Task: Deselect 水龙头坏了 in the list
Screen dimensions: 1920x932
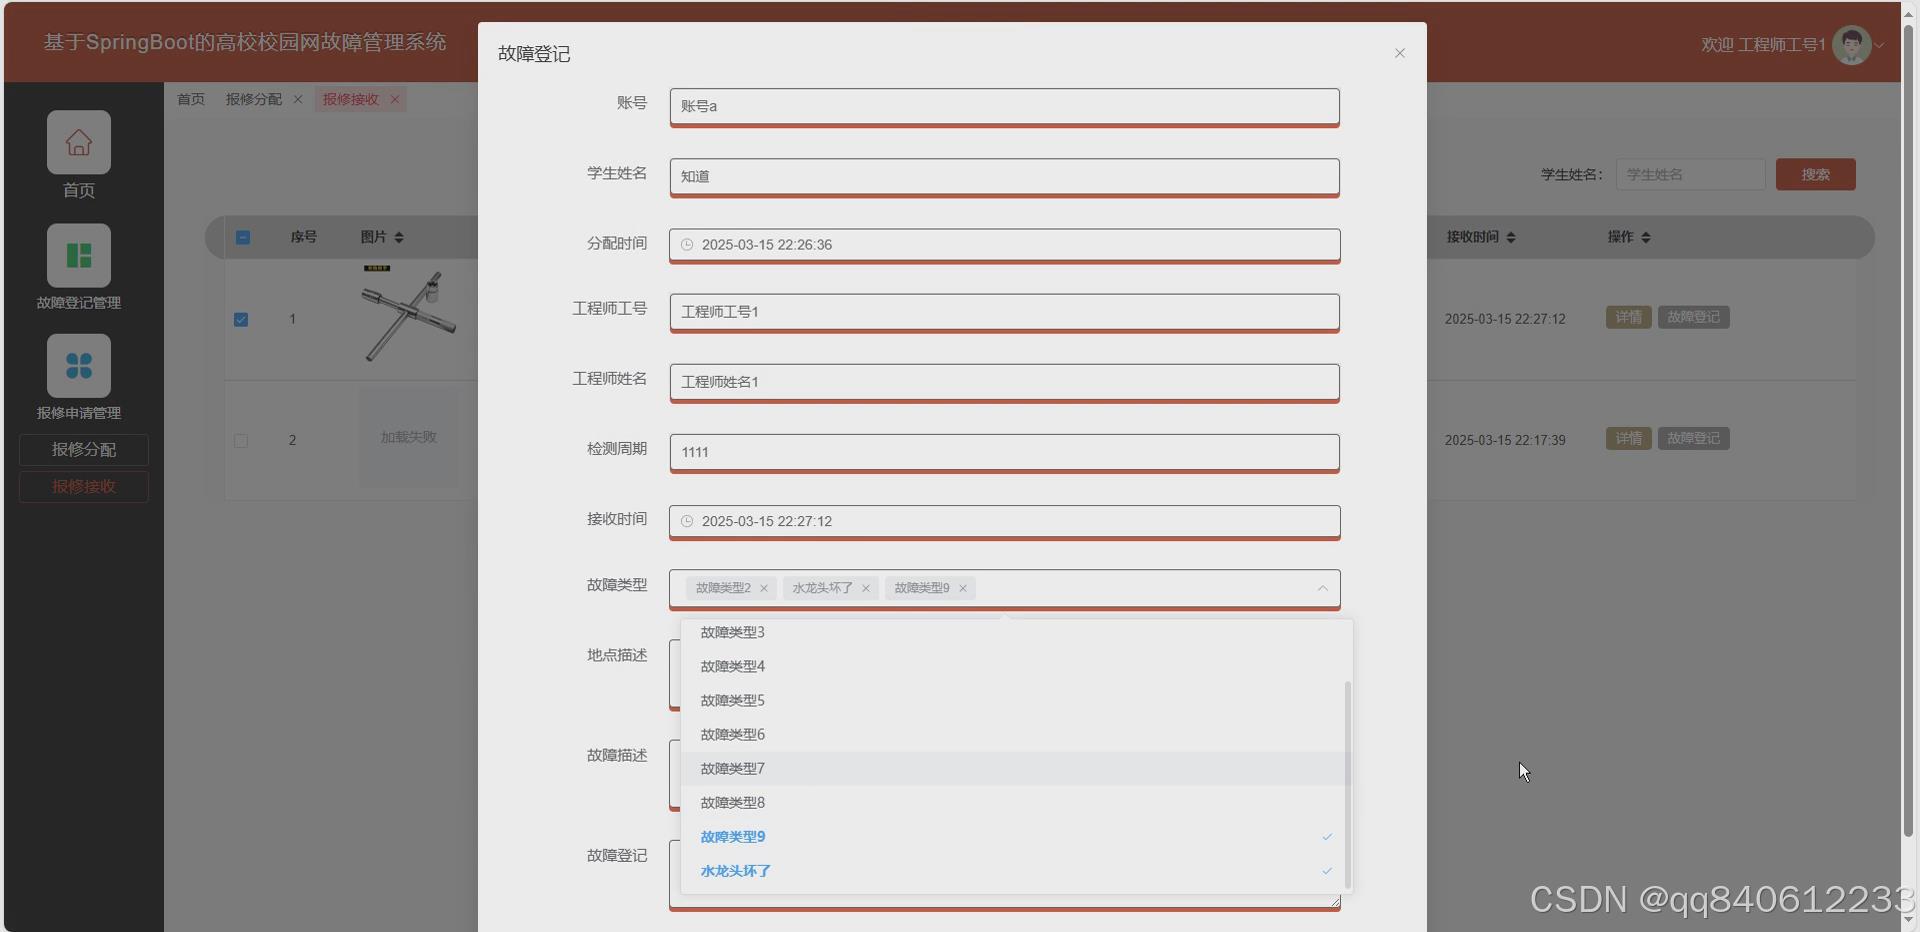Action: tap(1013, 870)
